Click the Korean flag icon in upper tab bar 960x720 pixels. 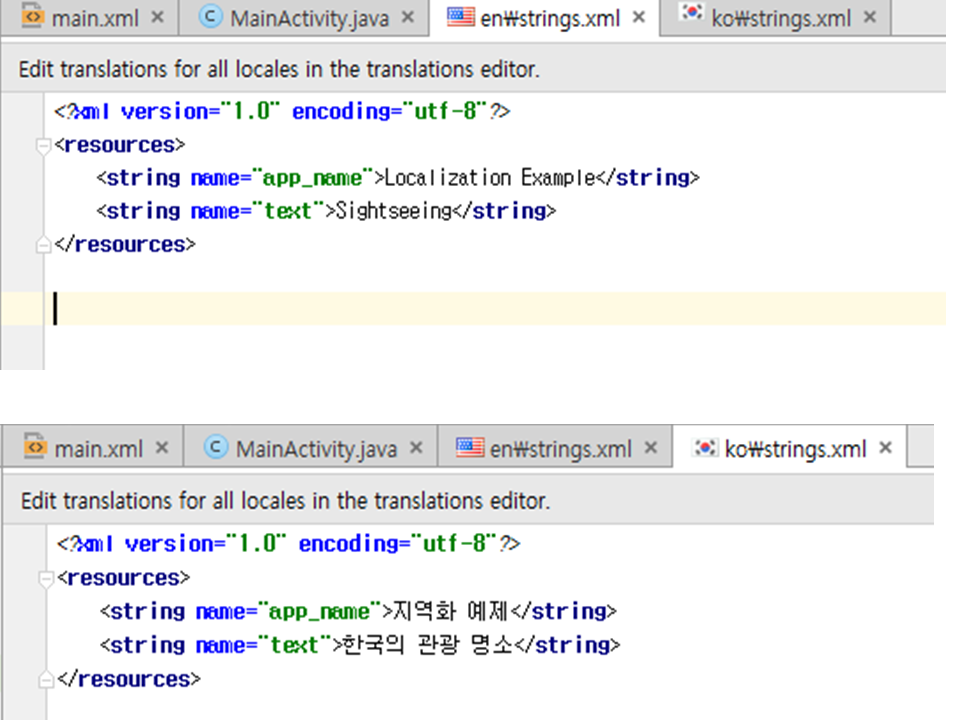pyautogui.click(x=692, y=15)
